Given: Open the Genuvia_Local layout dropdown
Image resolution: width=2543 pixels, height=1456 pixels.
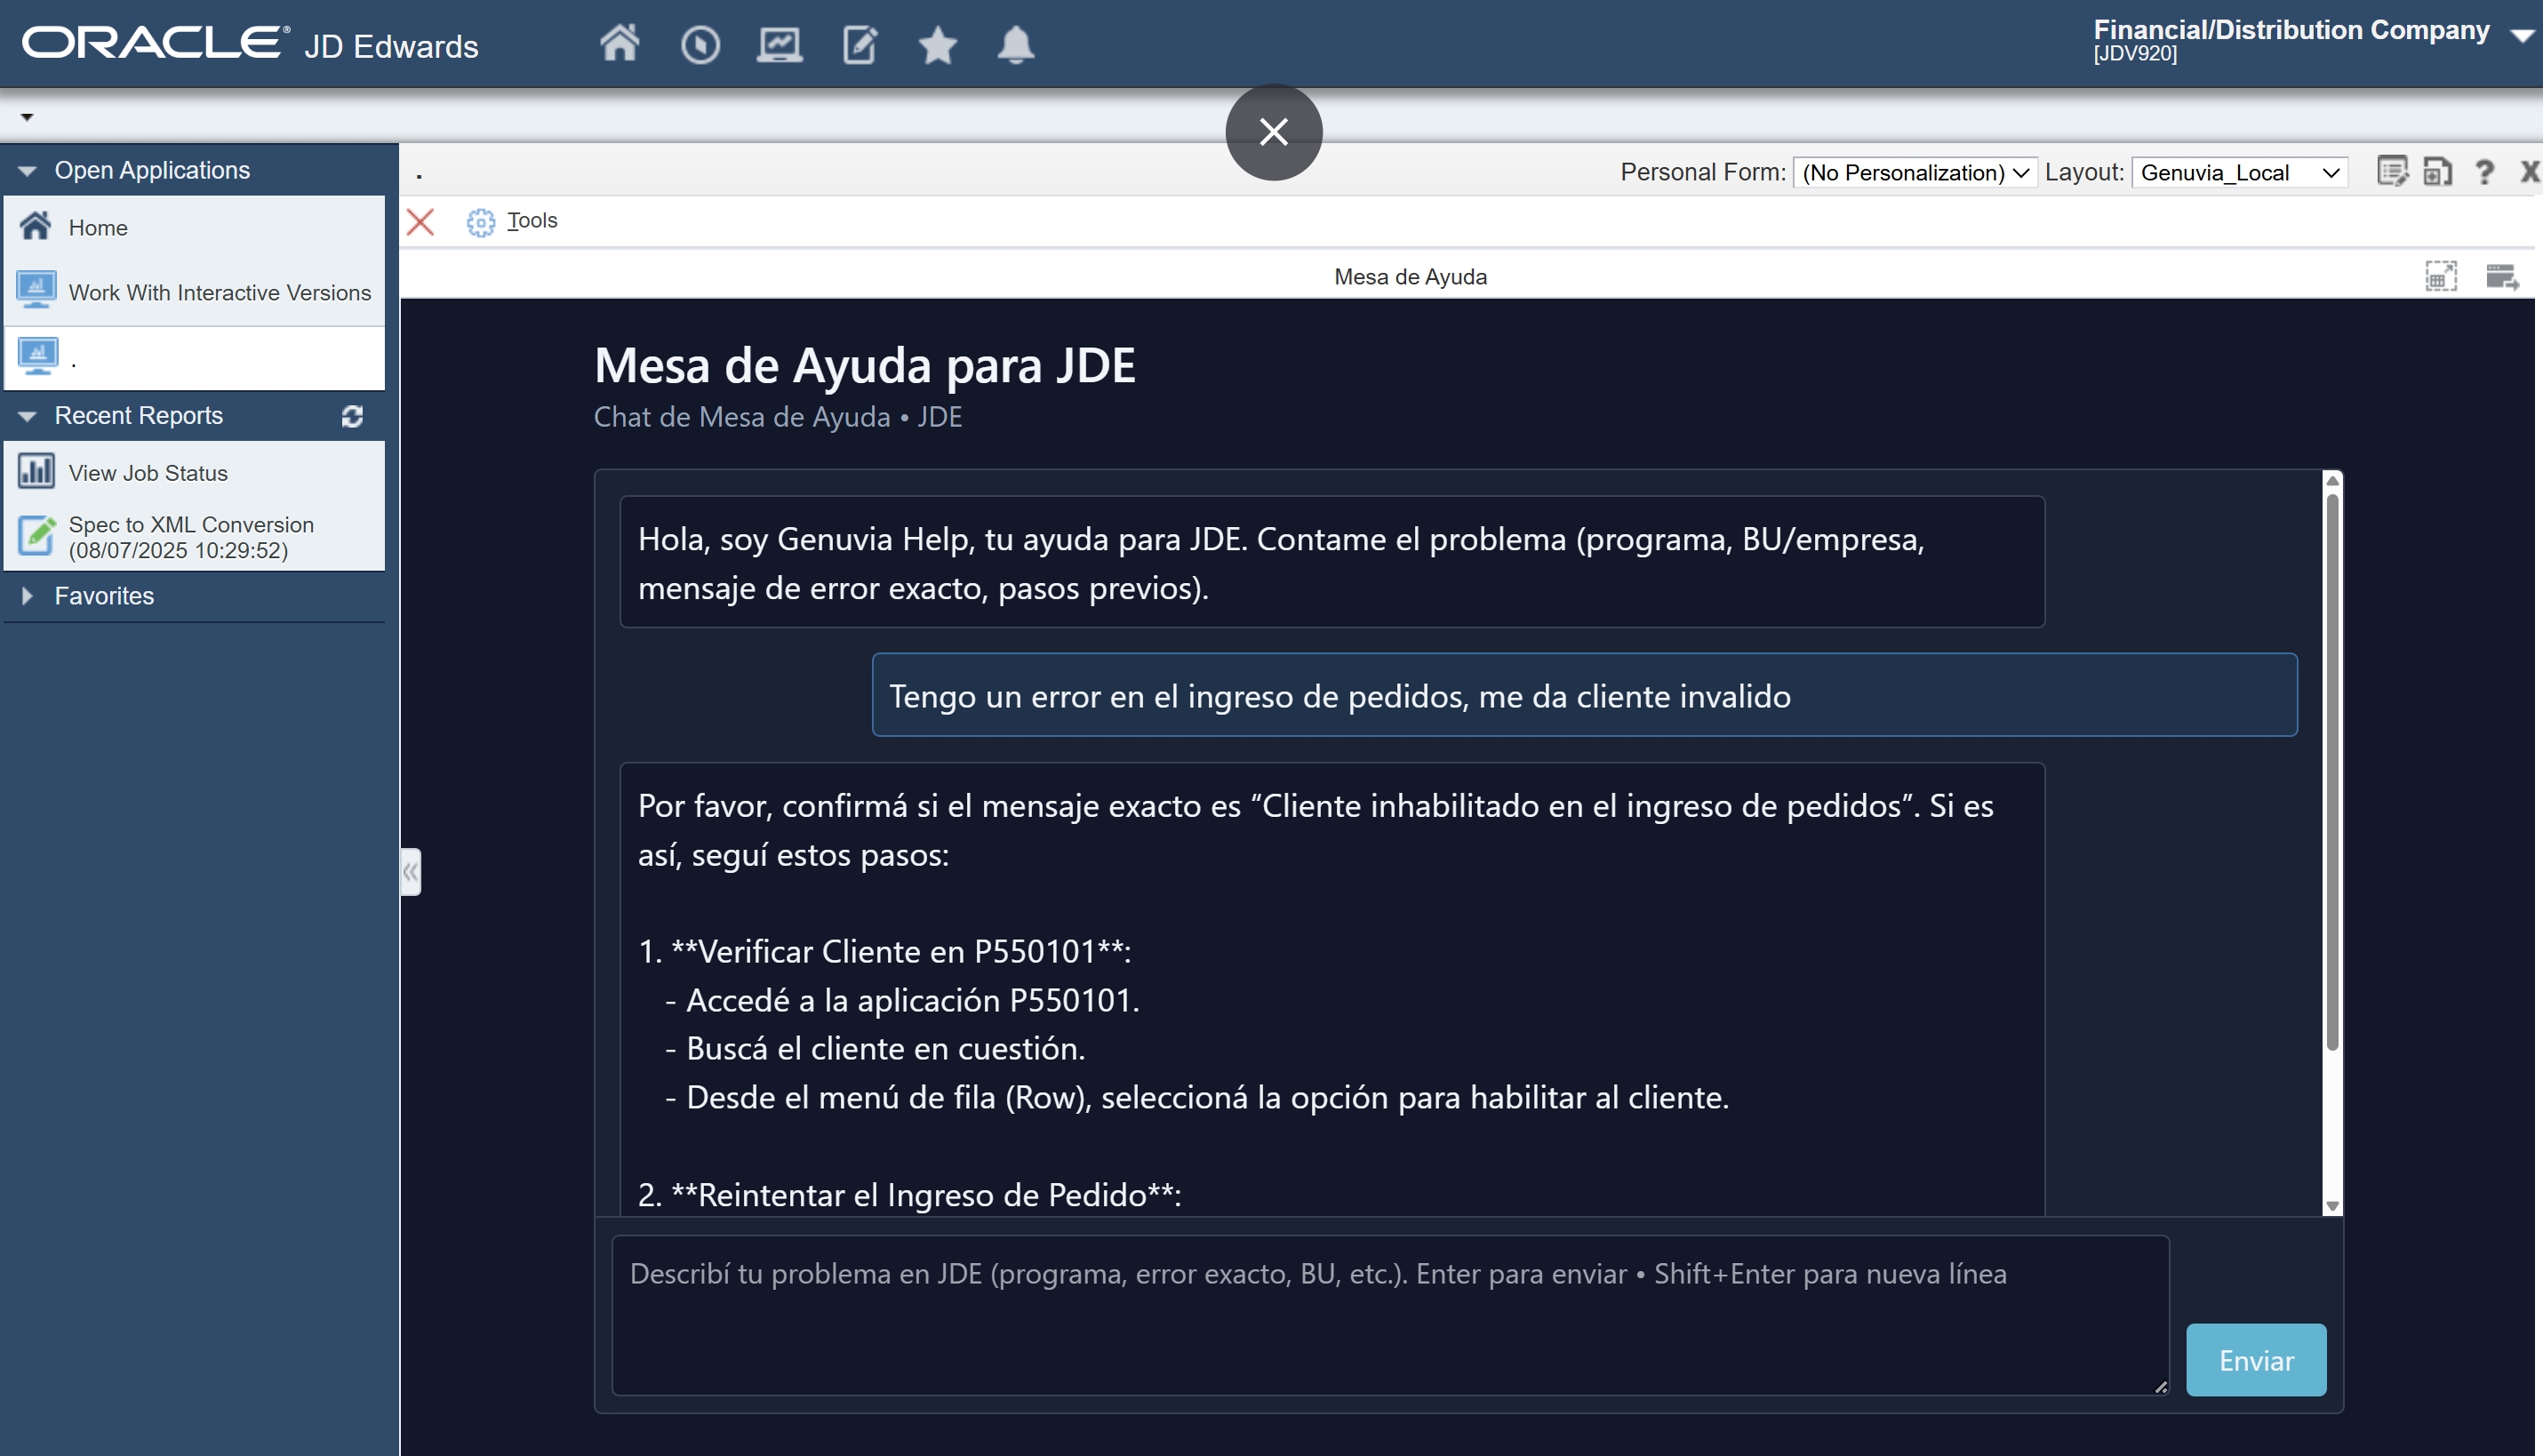Looking at the screenshot, I should 2240,171.
